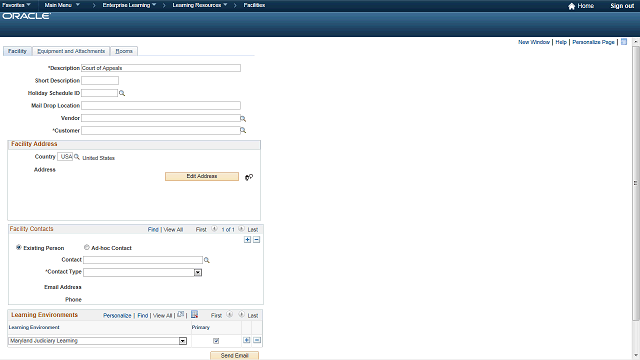640x360 pixels.
Task: Select Existing Person radio option
Action: coord(18,247)
